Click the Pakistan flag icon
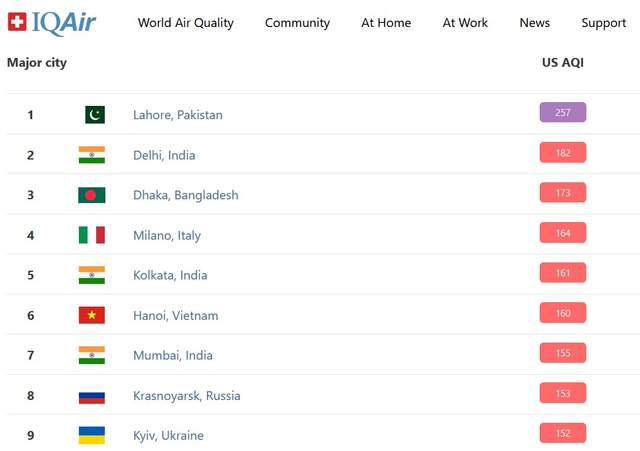Viewport: 640px width, 451px height. [x=94, y=115]
